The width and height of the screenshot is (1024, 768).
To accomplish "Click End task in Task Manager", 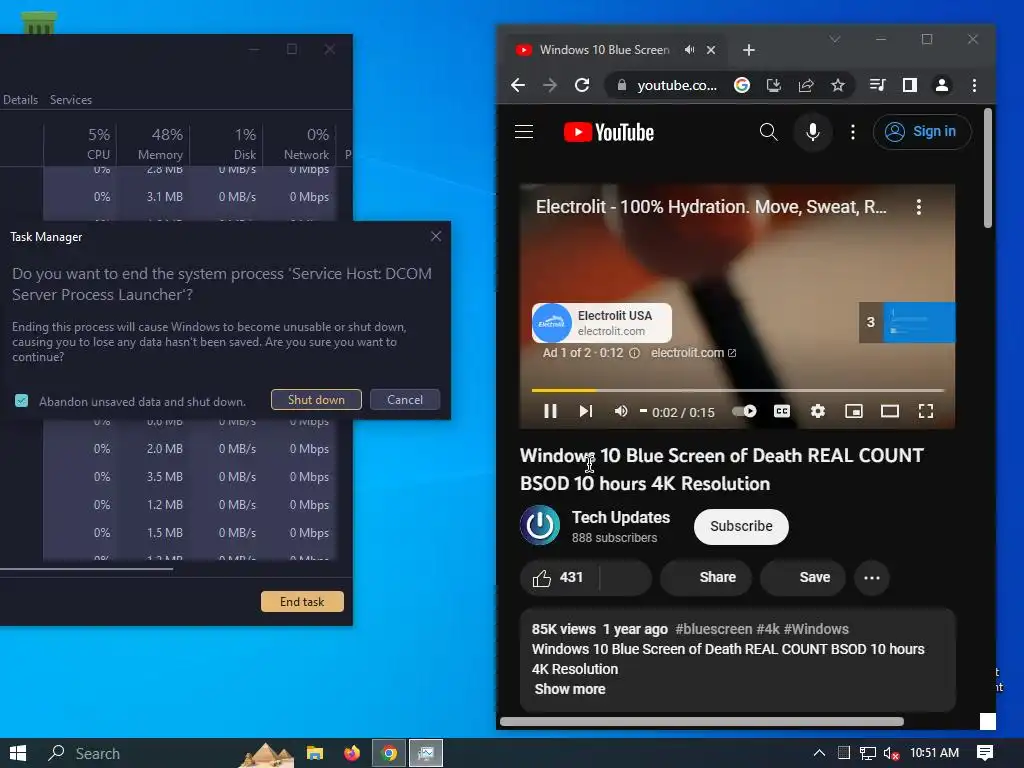I will tap(302, 601).
